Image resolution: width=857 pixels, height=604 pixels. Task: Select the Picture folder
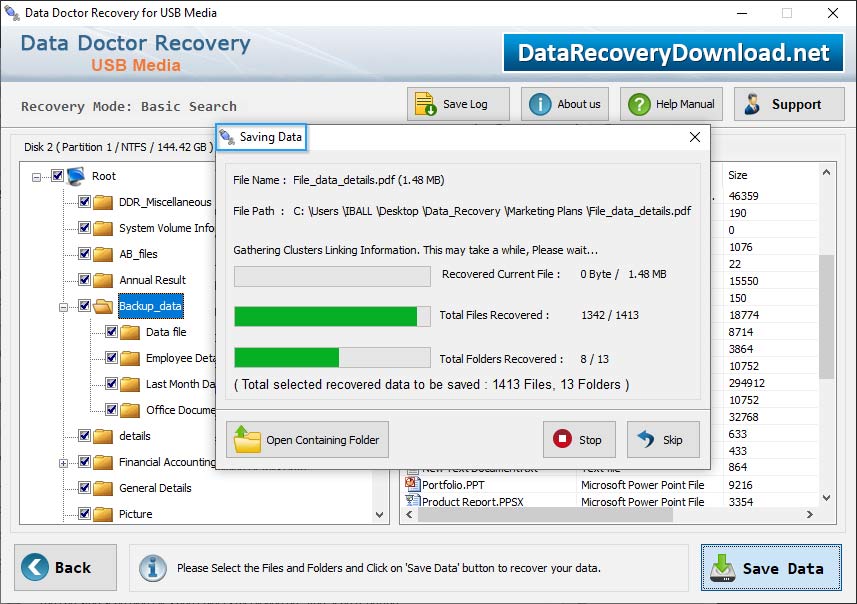(x=136, y=514)
